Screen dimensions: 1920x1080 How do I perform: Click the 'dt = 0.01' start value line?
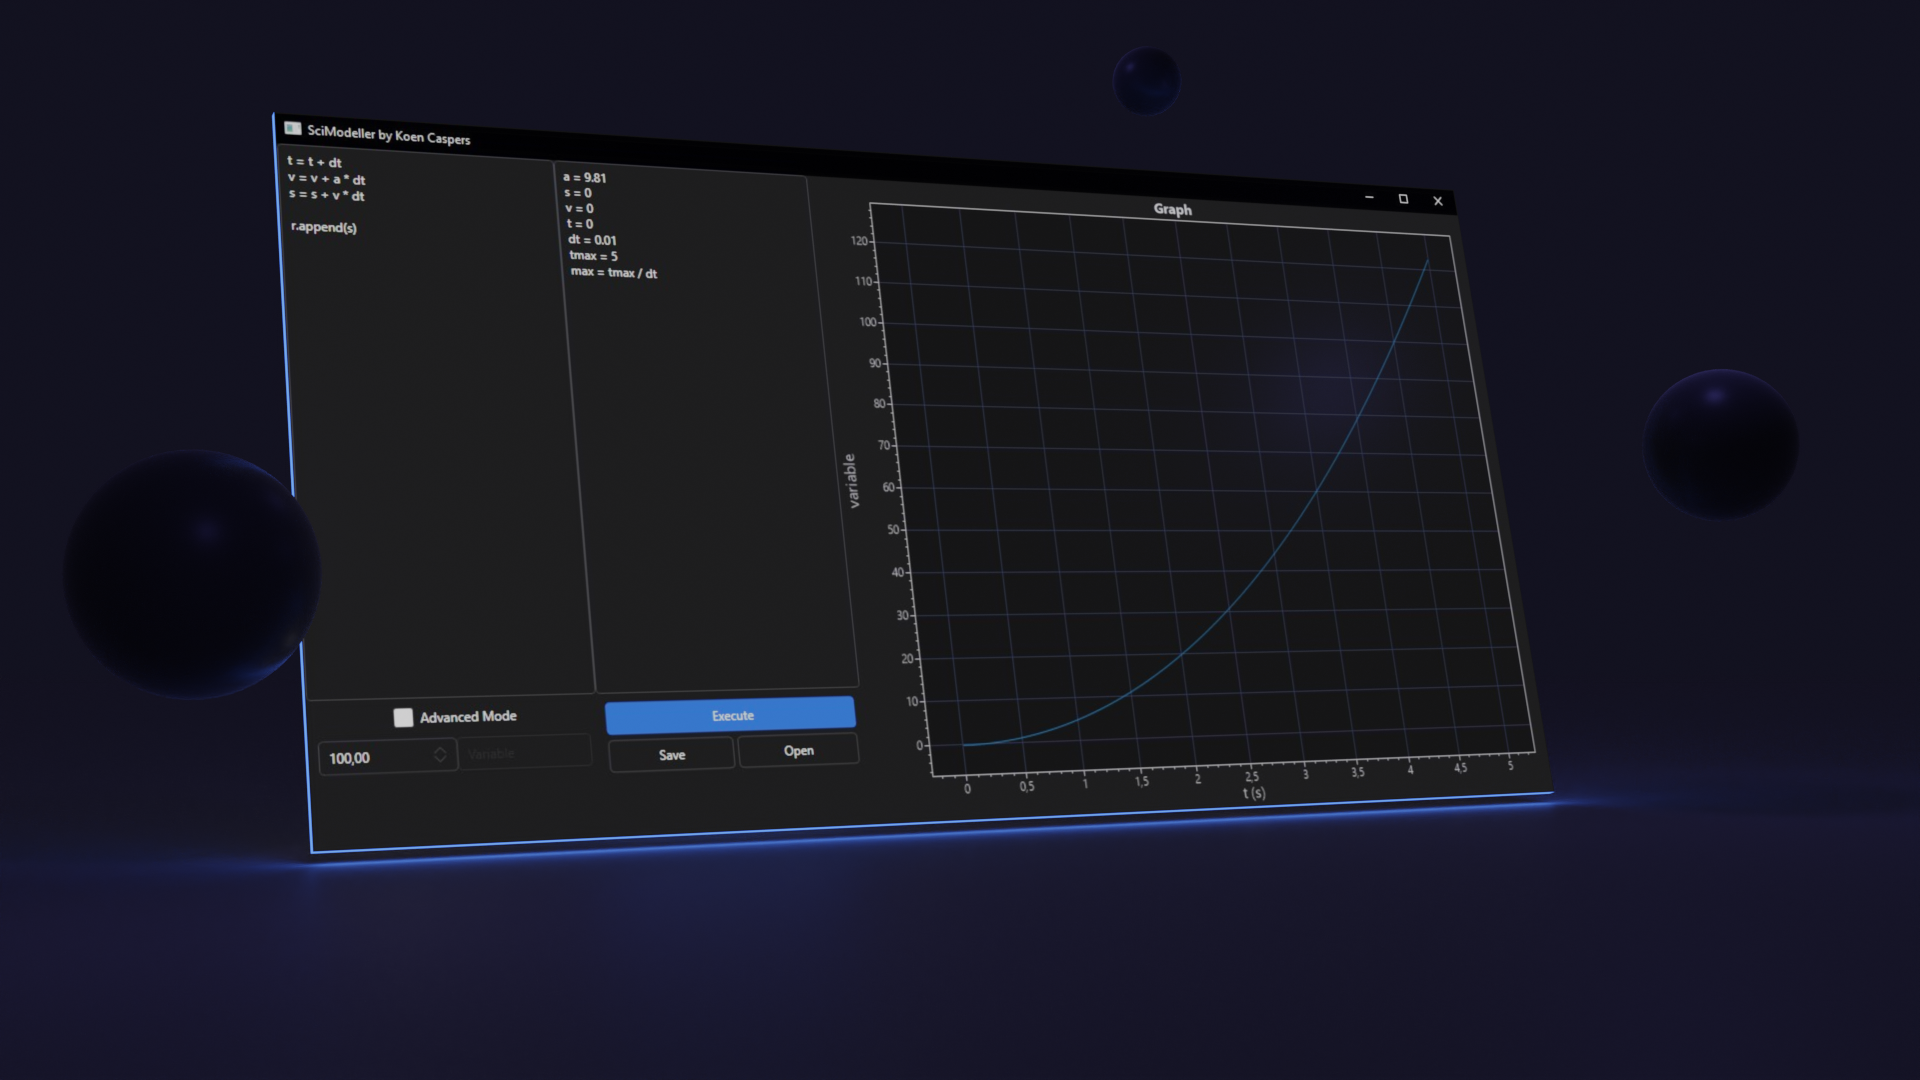click(x=592, y=240)
